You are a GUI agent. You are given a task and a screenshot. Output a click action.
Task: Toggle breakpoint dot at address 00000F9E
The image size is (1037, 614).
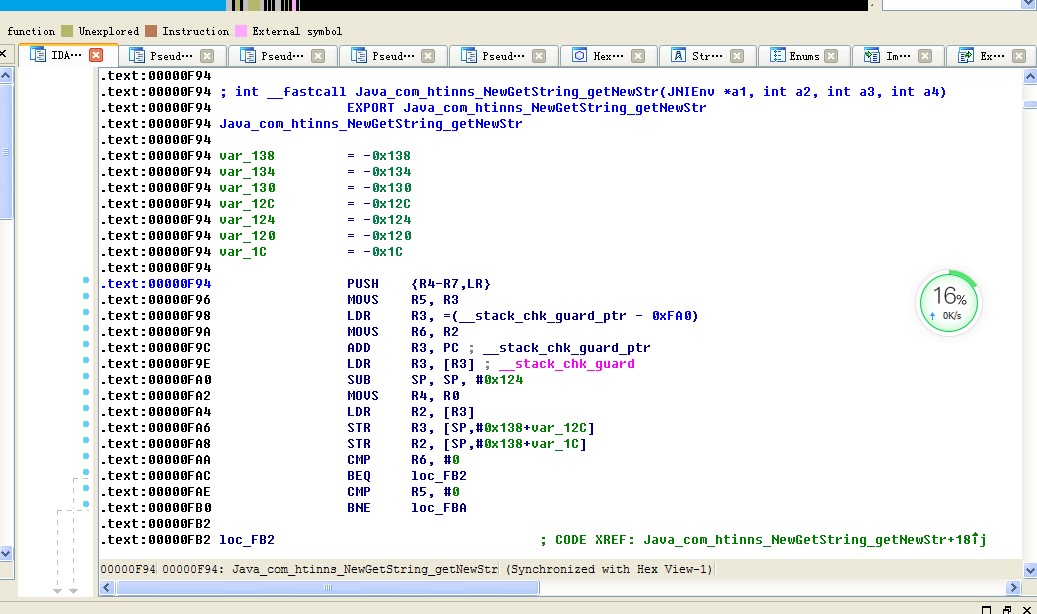click(x=86, y=360)
